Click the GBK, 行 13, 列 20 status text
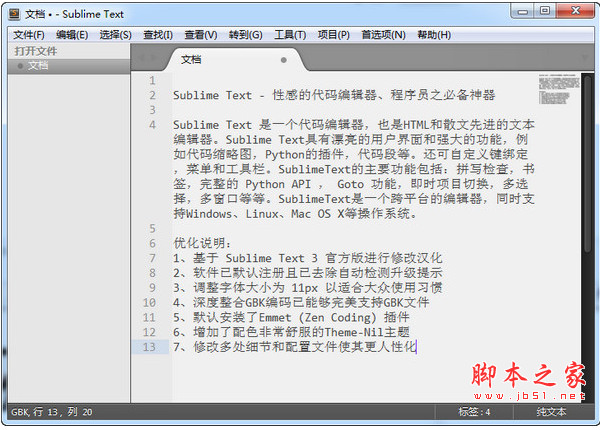The height and width of the screenshot is (430, 600). [52, 412]
